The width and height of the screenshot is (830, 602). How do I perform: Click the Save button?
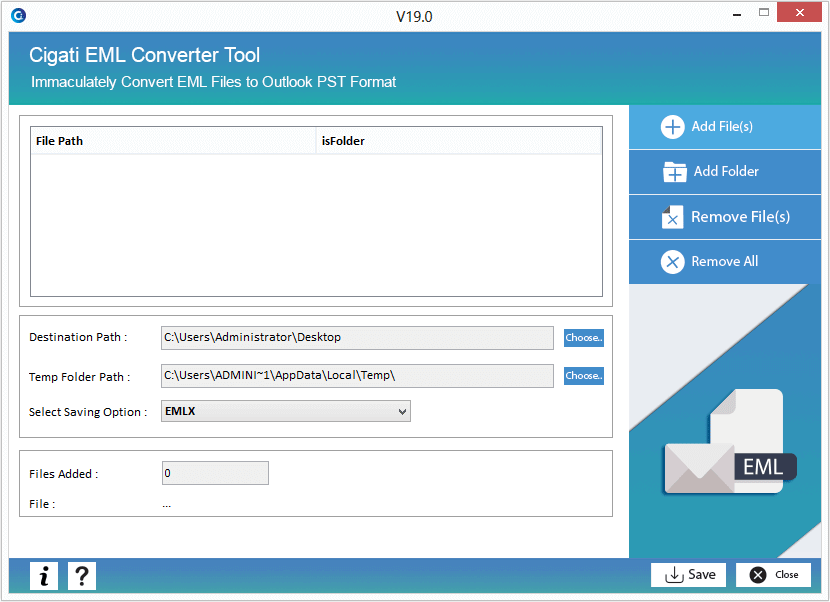[x=688, y=574]
